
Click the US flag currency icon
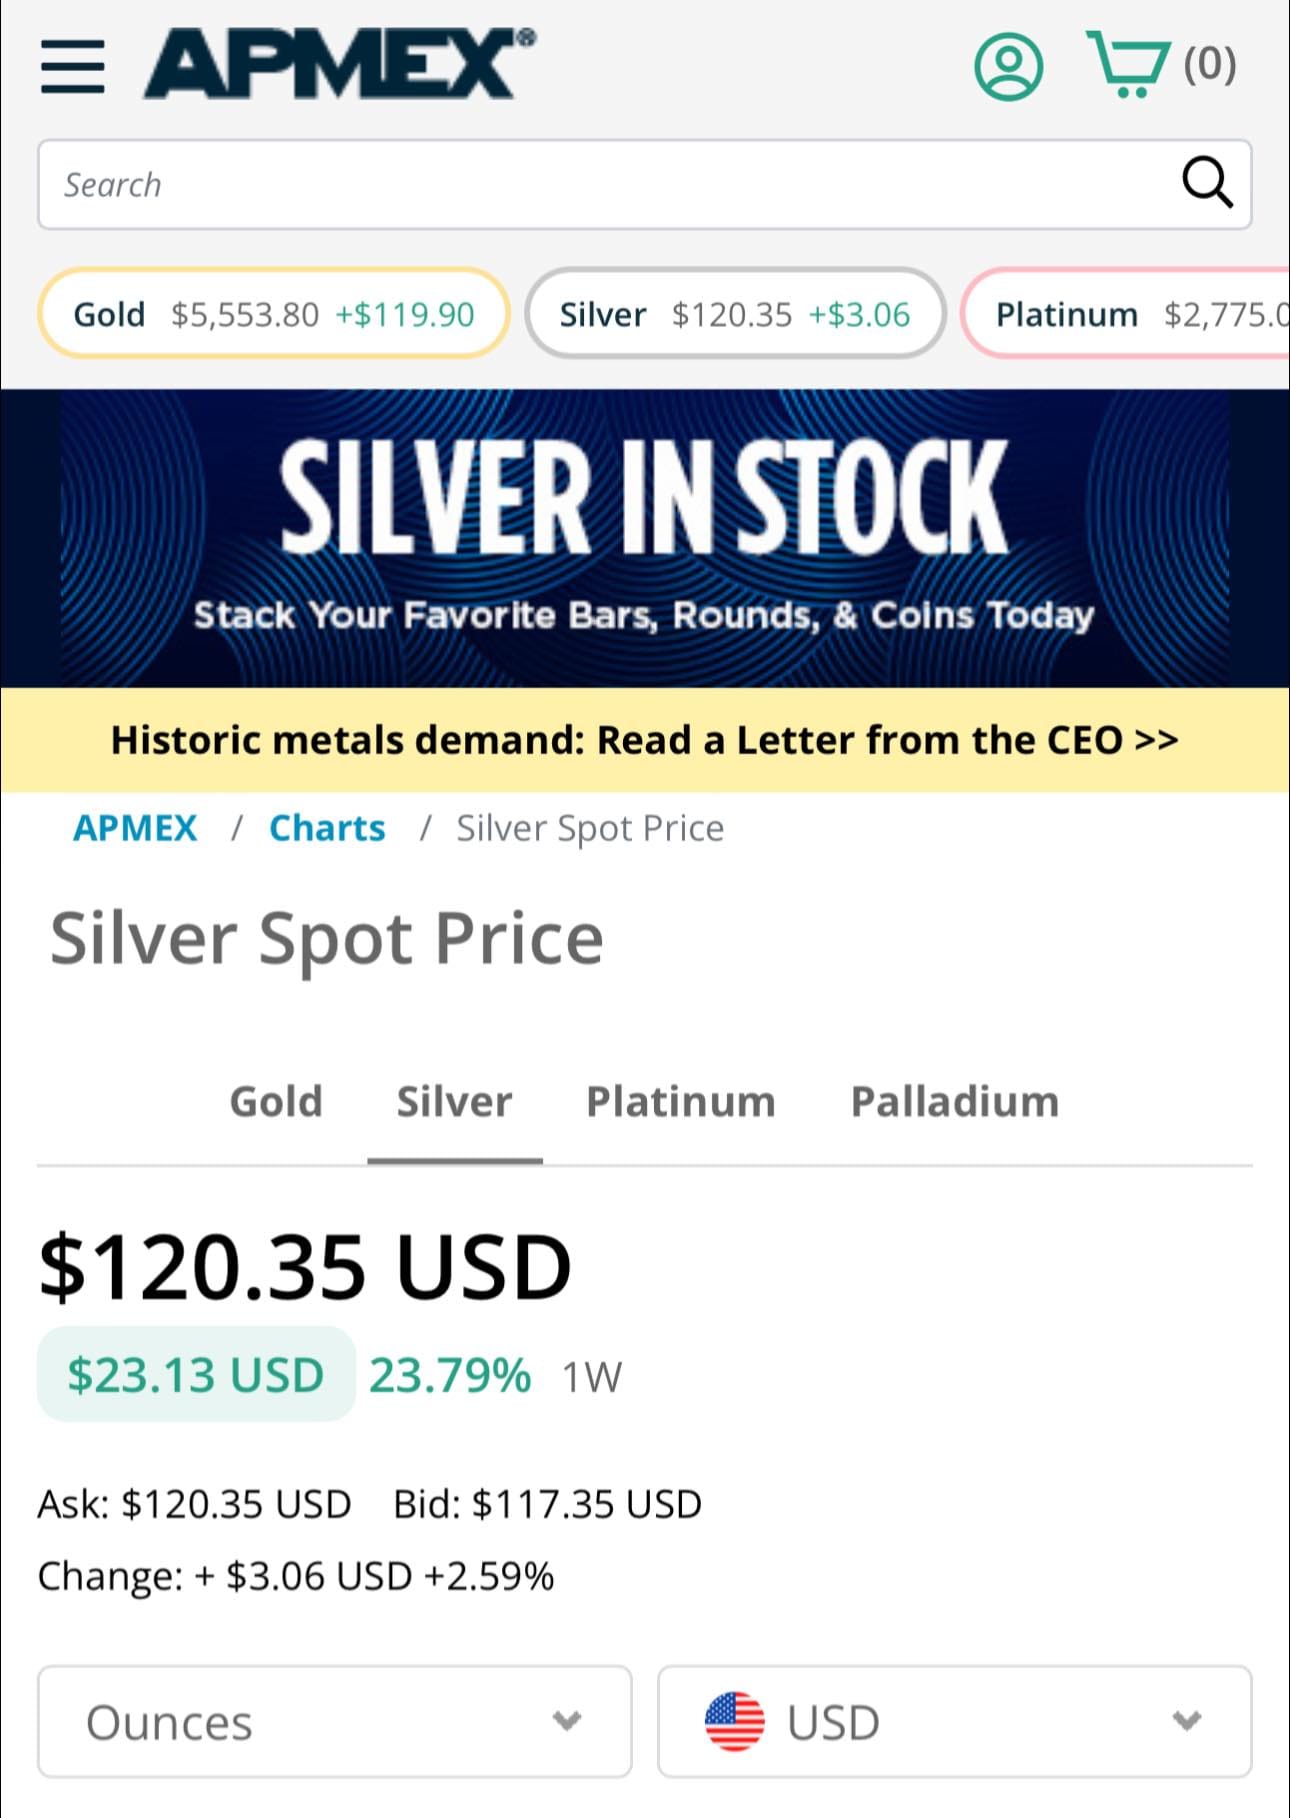click(x=734, y=1722)
